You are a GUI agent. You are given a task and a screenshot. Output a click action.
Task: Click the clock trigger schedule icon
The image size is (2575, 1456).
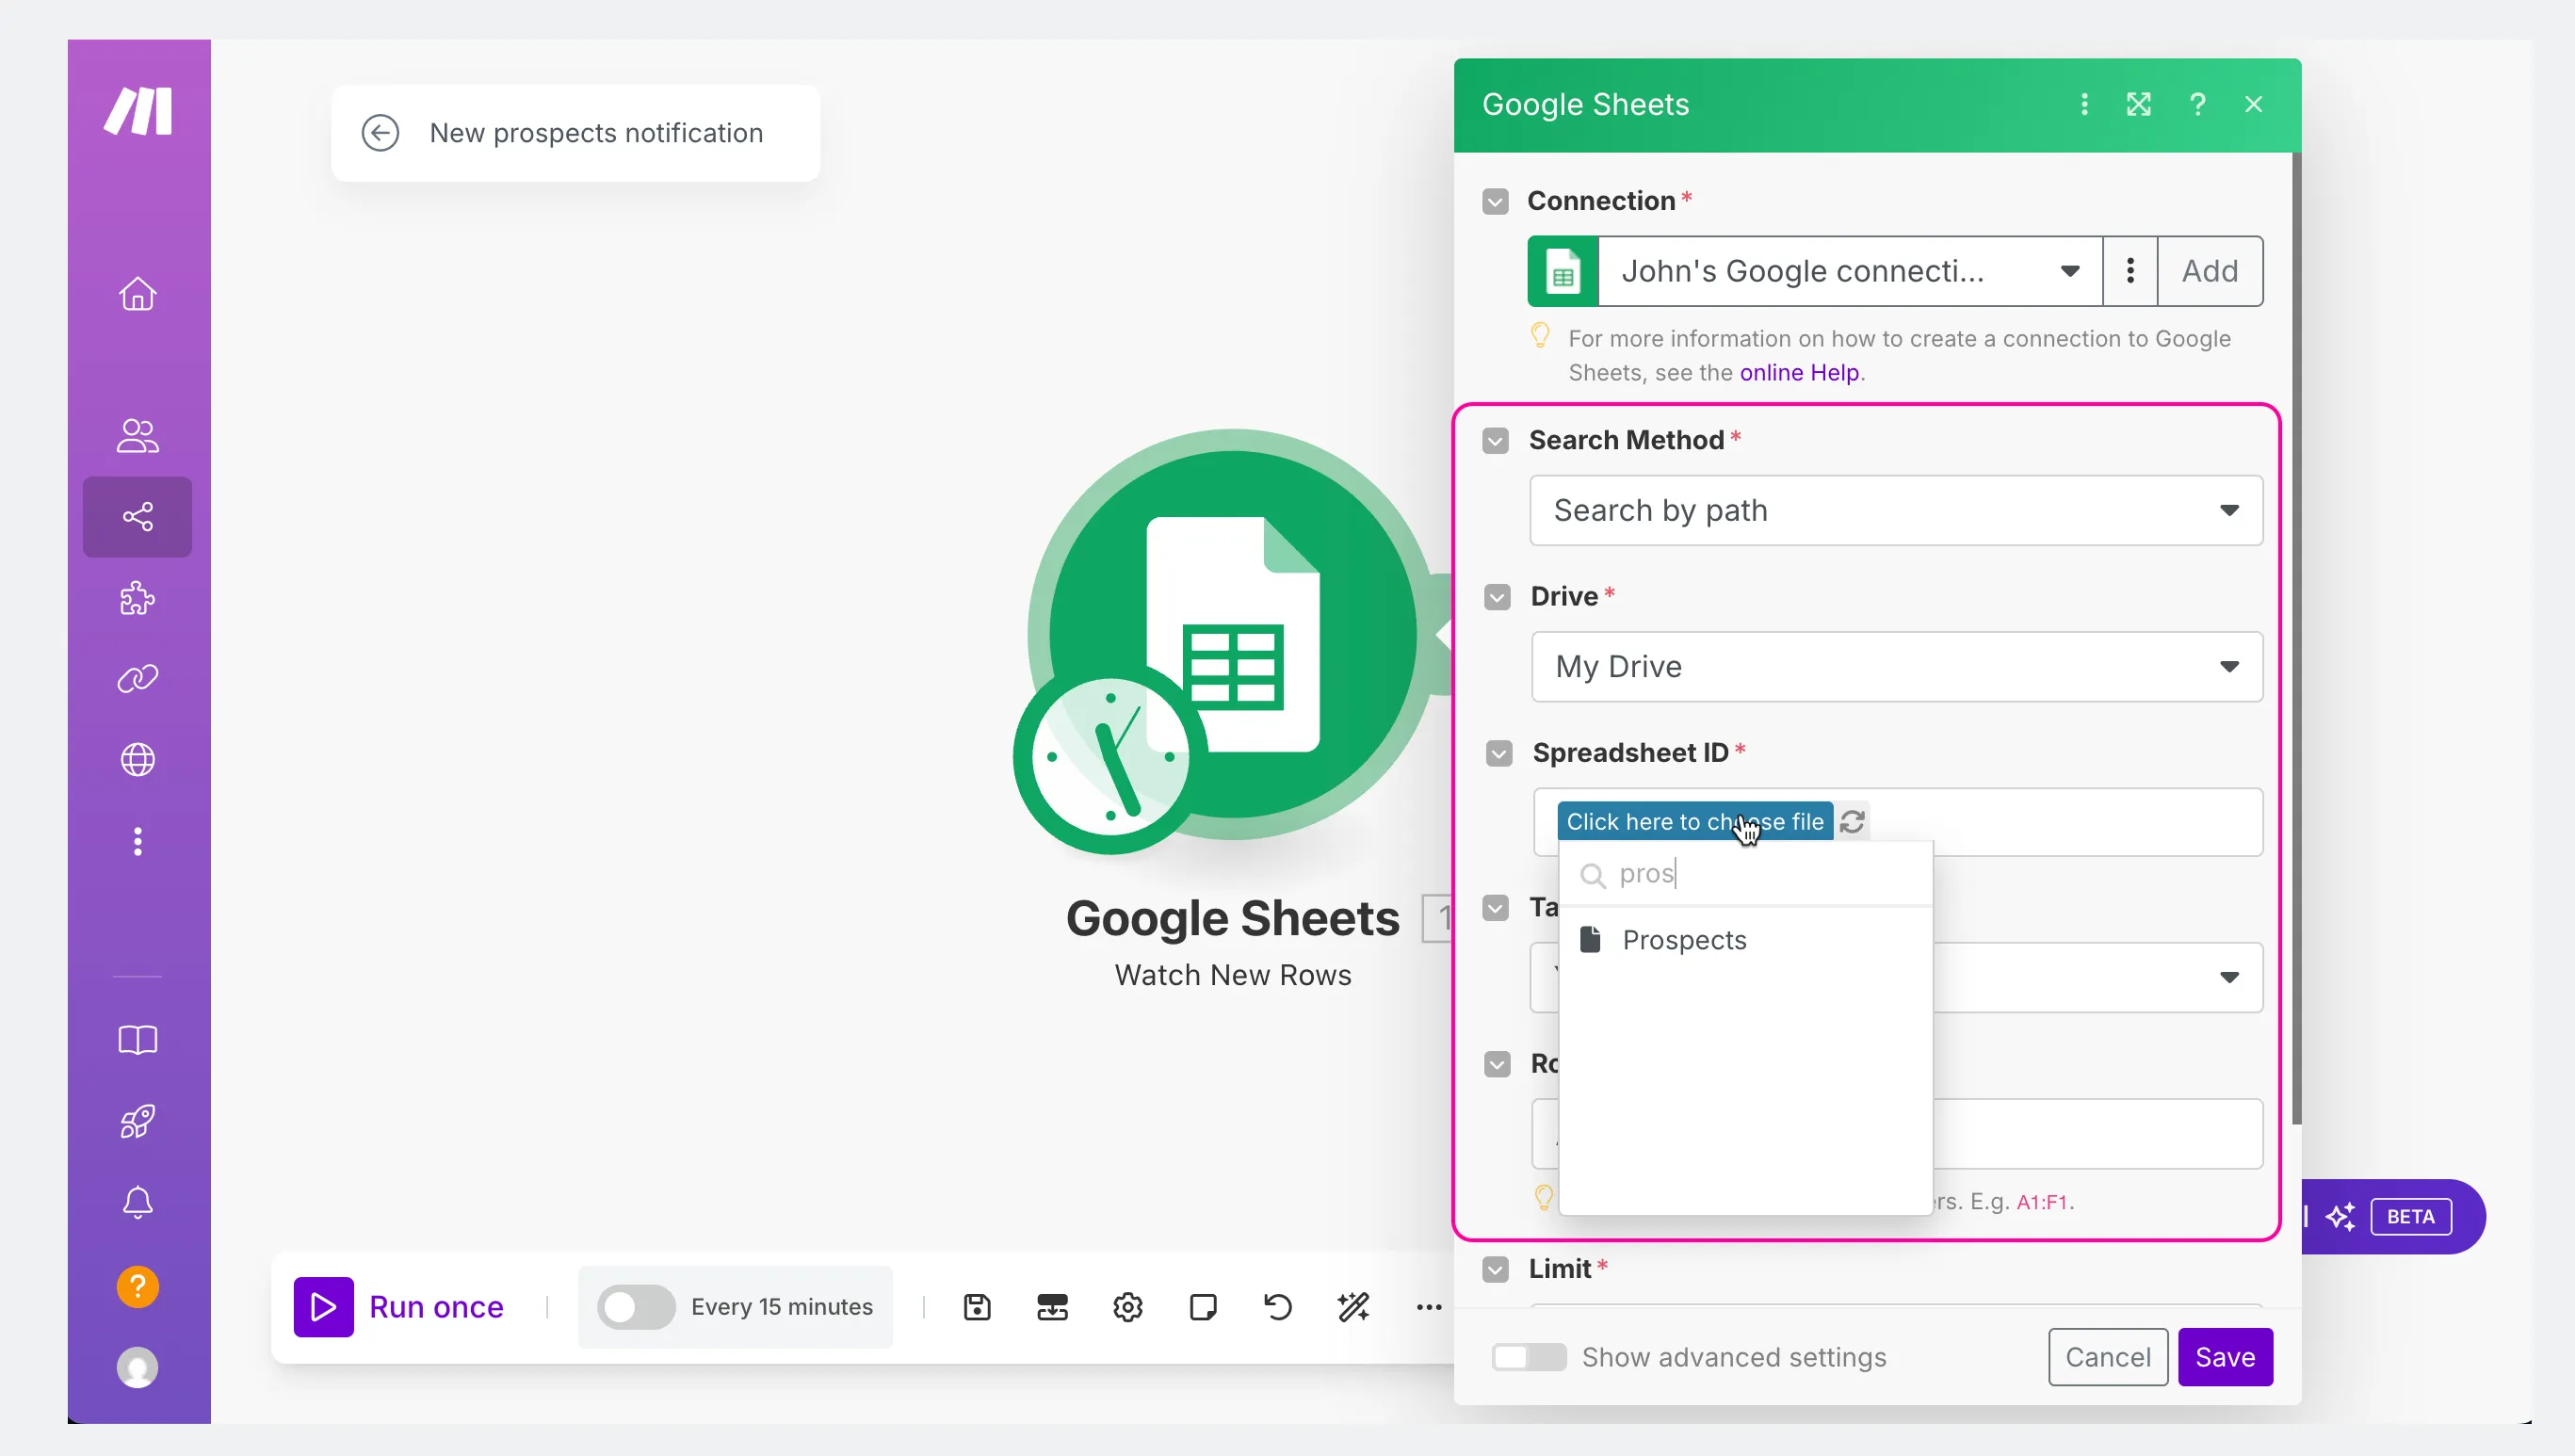coord(1110,758)
